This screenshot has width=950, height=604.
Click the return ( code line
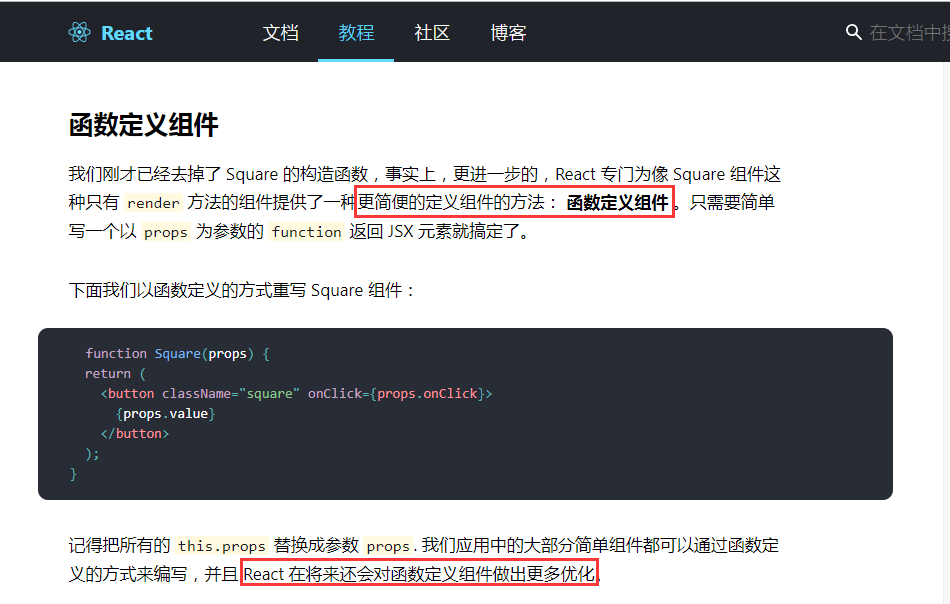tap(116, 374)
